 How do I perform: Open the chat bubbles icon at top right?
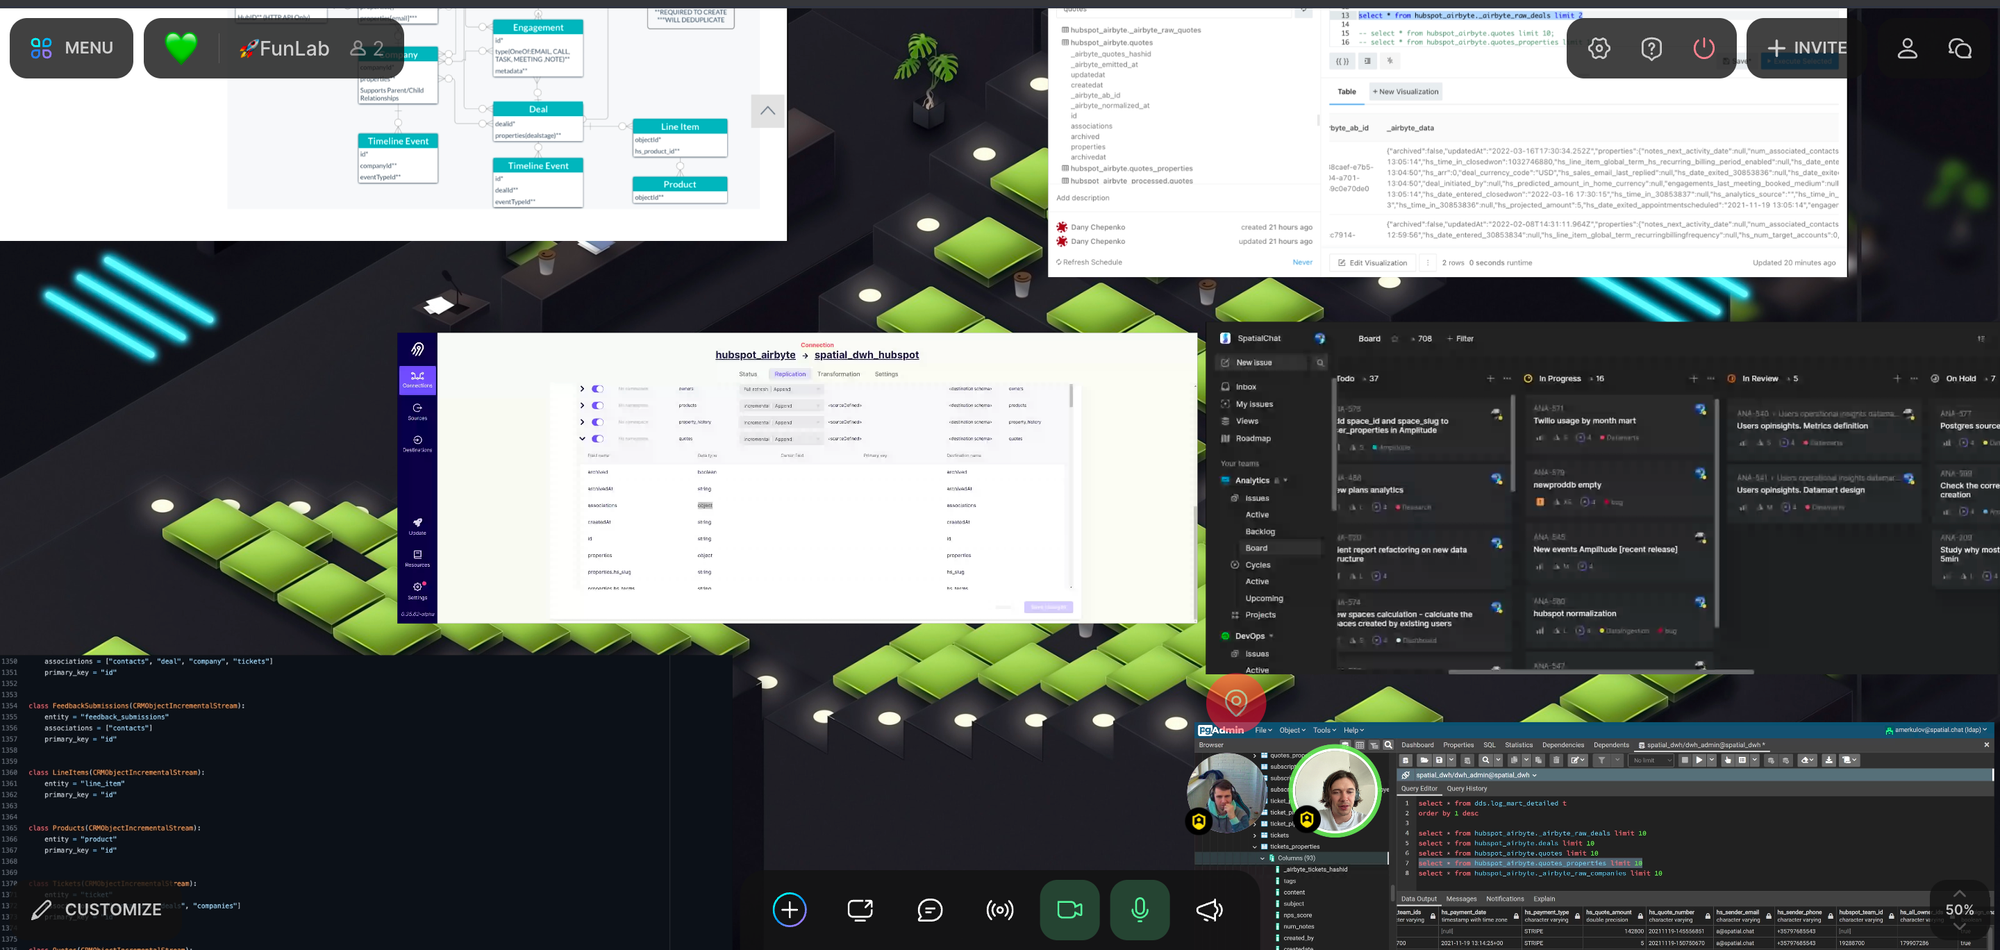click(1960, 48)
